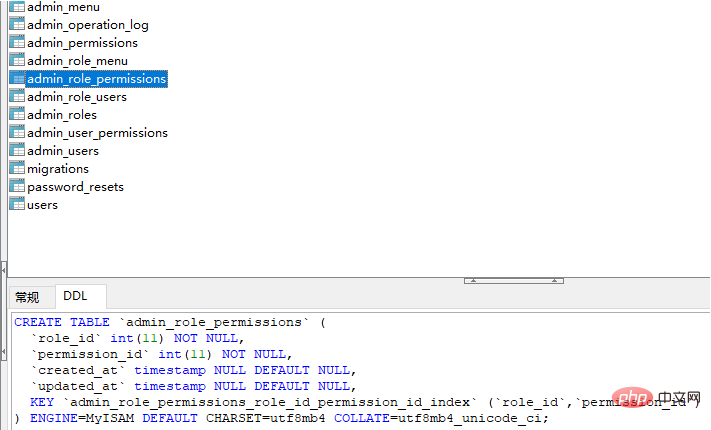Click the admin_role_menu table icon
711x430 pixels.
click(x=17, y=61)
